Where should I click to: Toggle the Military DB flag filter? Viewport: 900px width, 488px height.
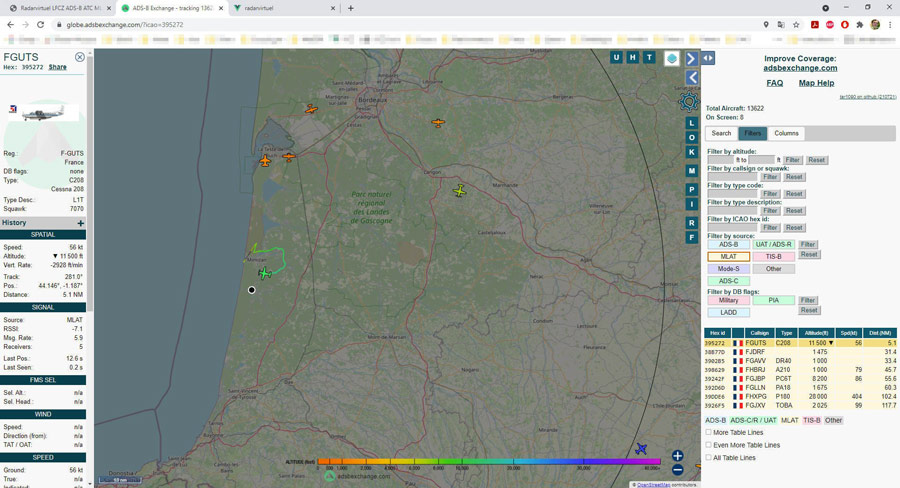[728, 300]
